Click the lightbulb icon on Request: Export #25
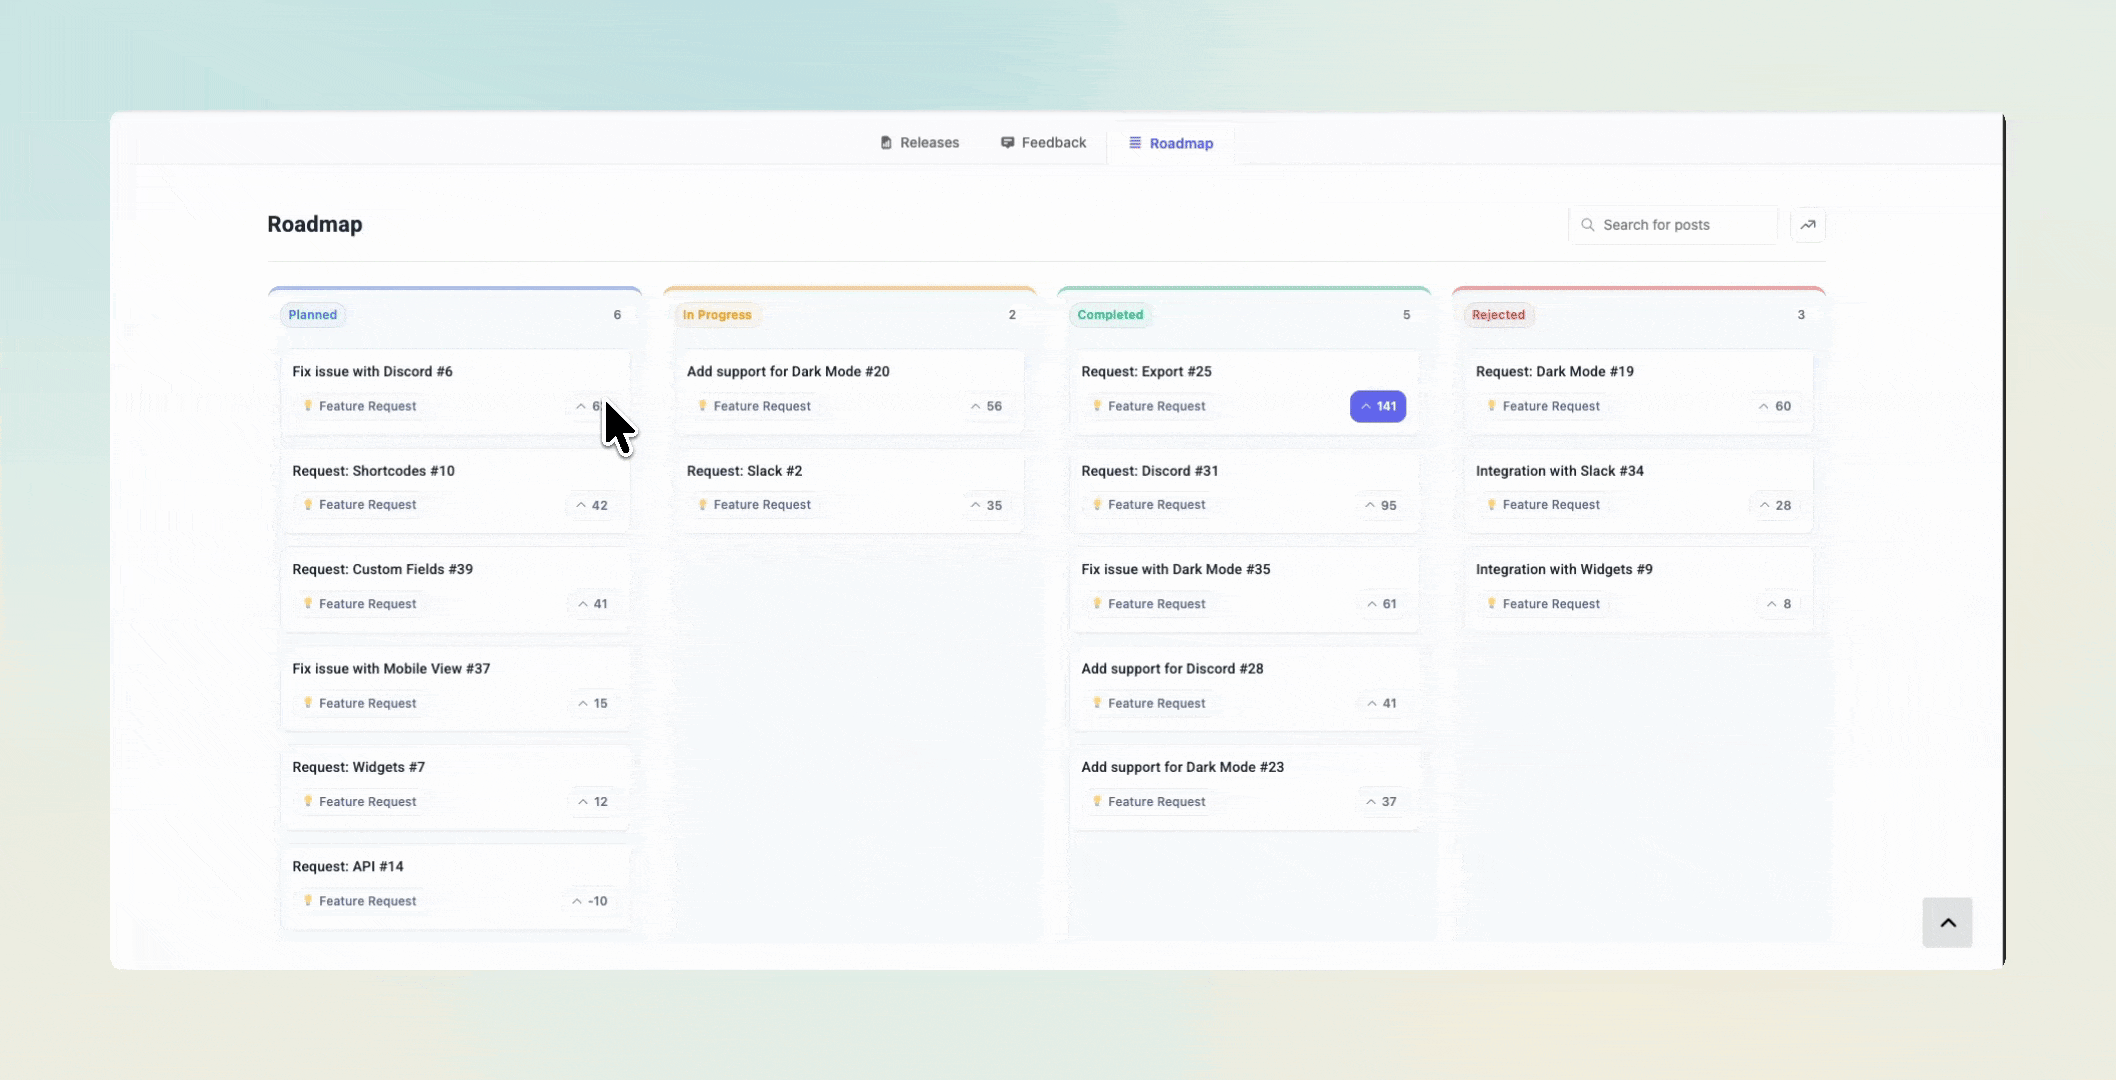Image resolution: width=2116 pixels, height=1080 pixels. 1097,406
